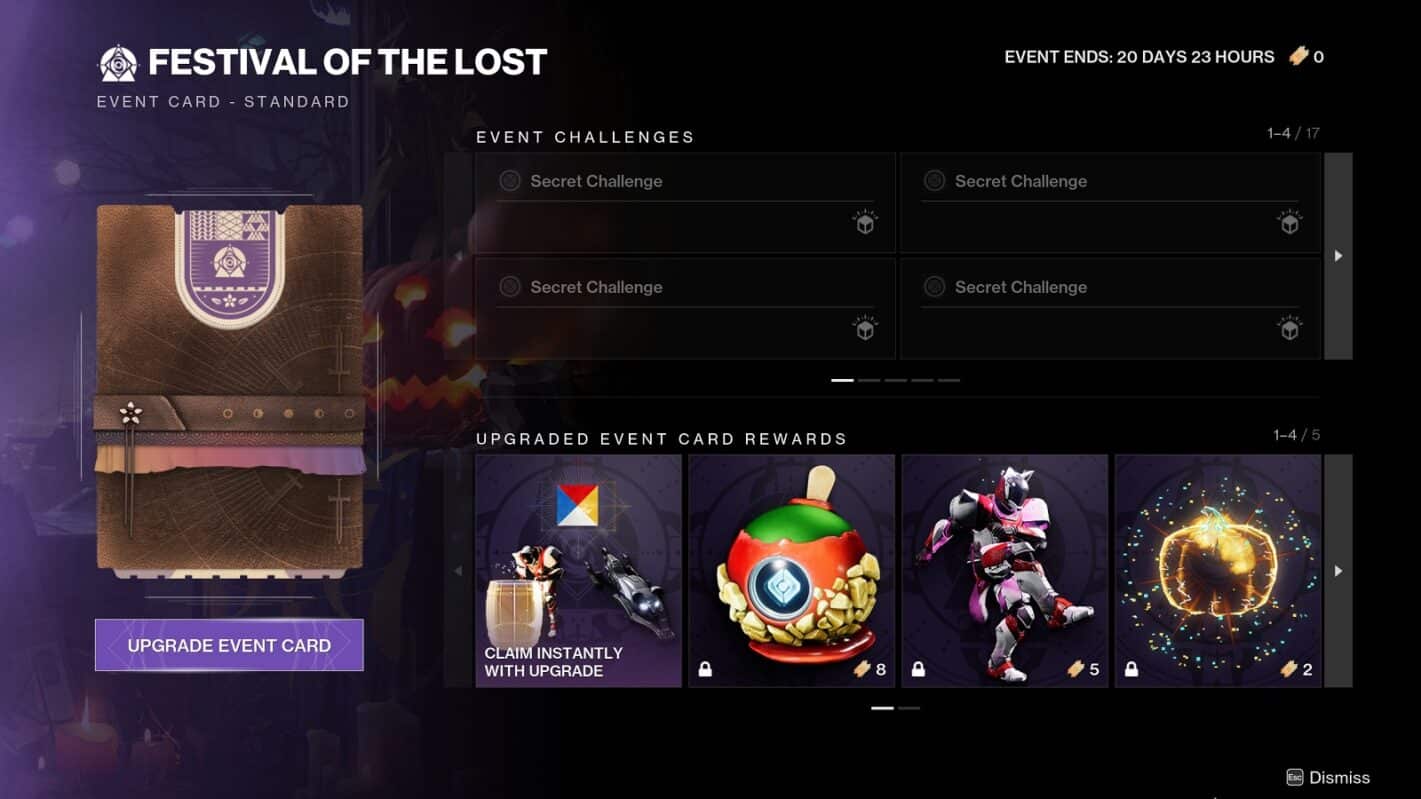Click the top-right Secret Challenge reward cube icon

click(x=1290, y=223)
